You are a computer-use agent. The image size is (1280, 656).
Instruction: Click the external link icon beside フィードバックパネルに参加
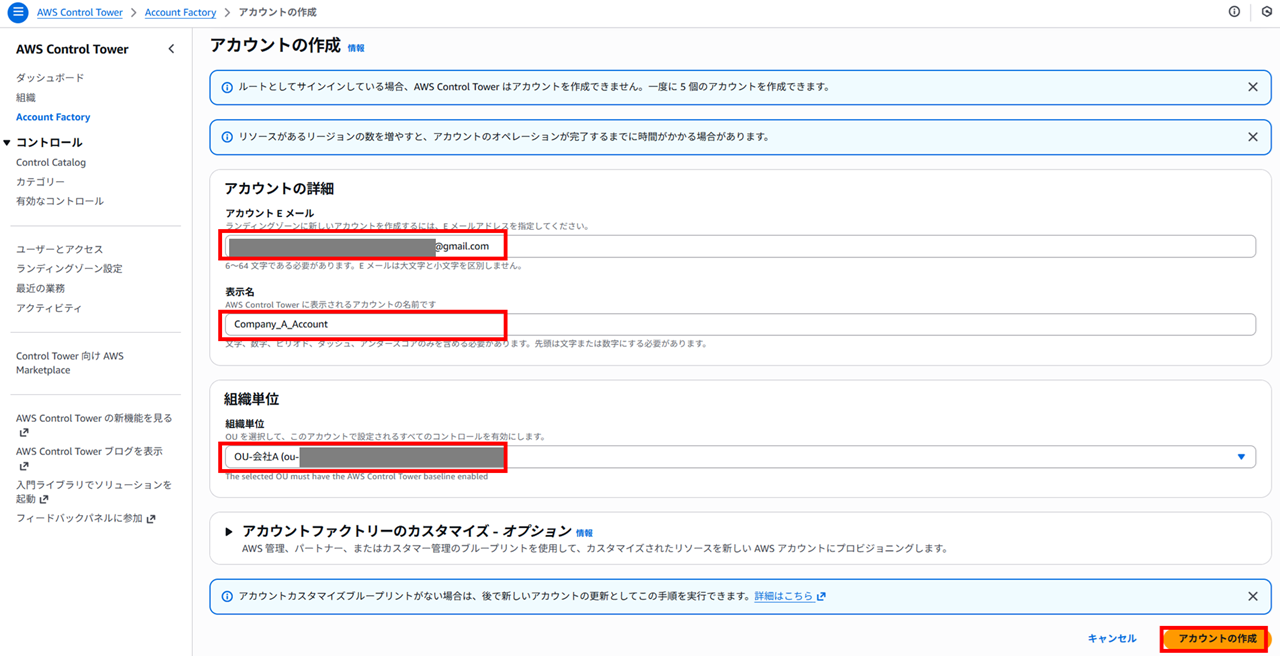[152, 518]
